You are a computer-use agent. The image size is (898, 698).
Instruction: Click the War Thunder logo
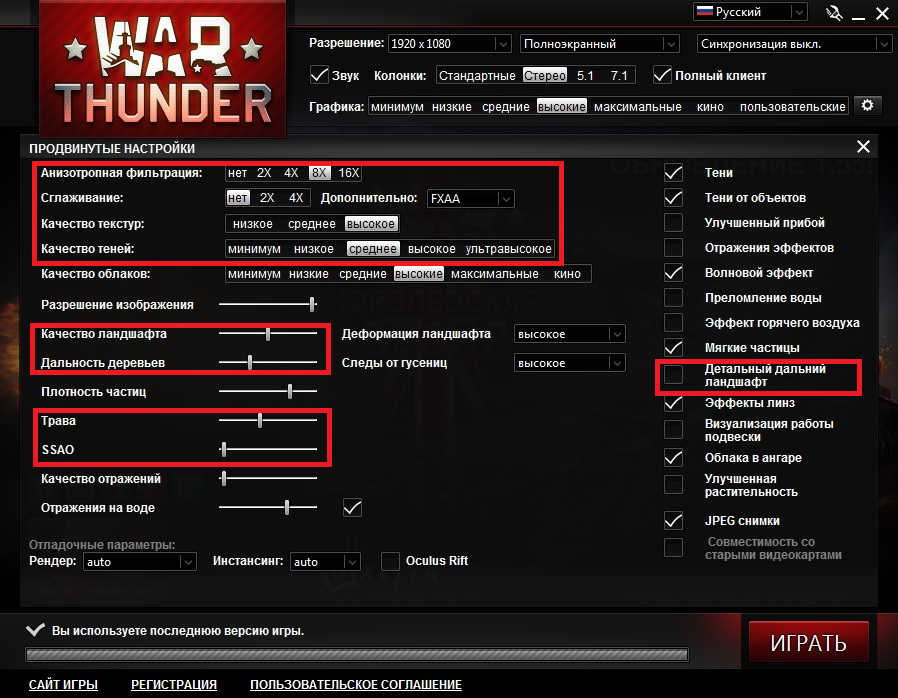(x=163, y=69)
